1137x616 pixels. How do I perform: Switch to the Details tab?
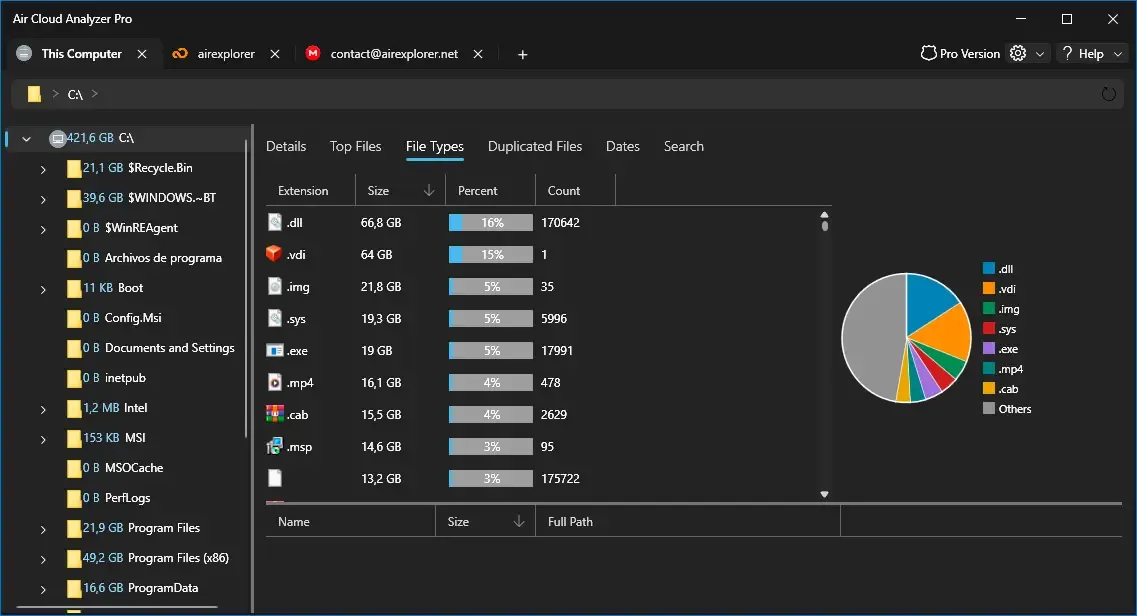pos(286,146)
